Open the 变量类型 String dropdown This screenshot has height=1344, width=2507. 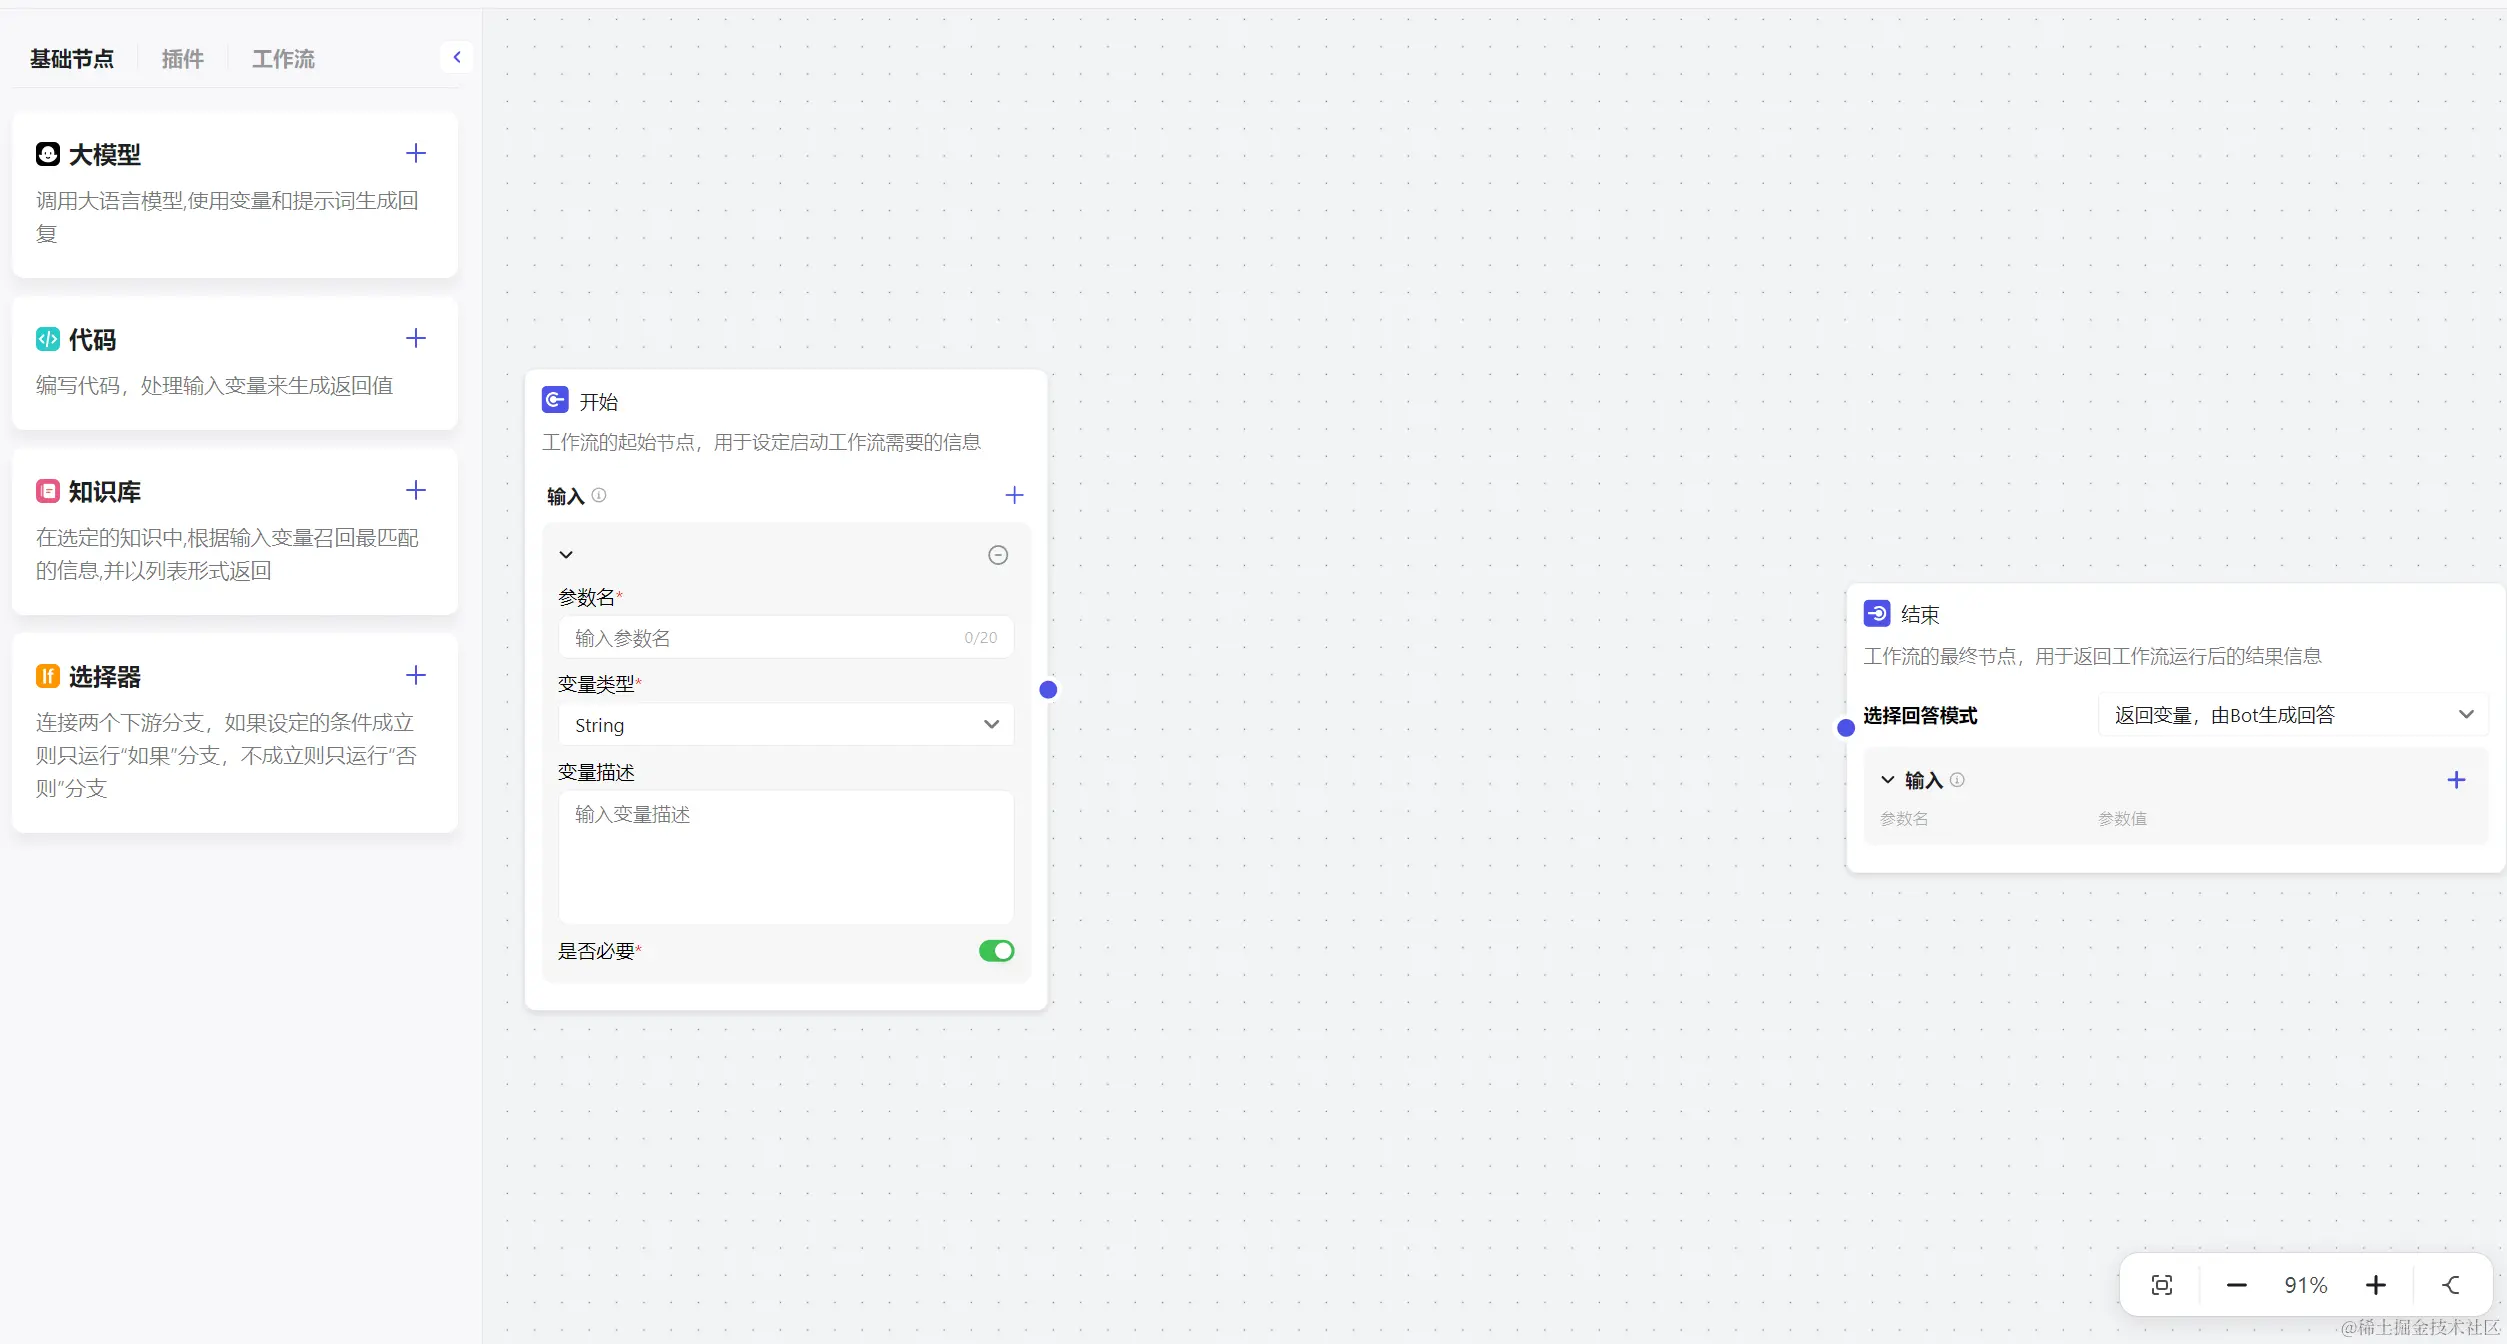point(785,725)
